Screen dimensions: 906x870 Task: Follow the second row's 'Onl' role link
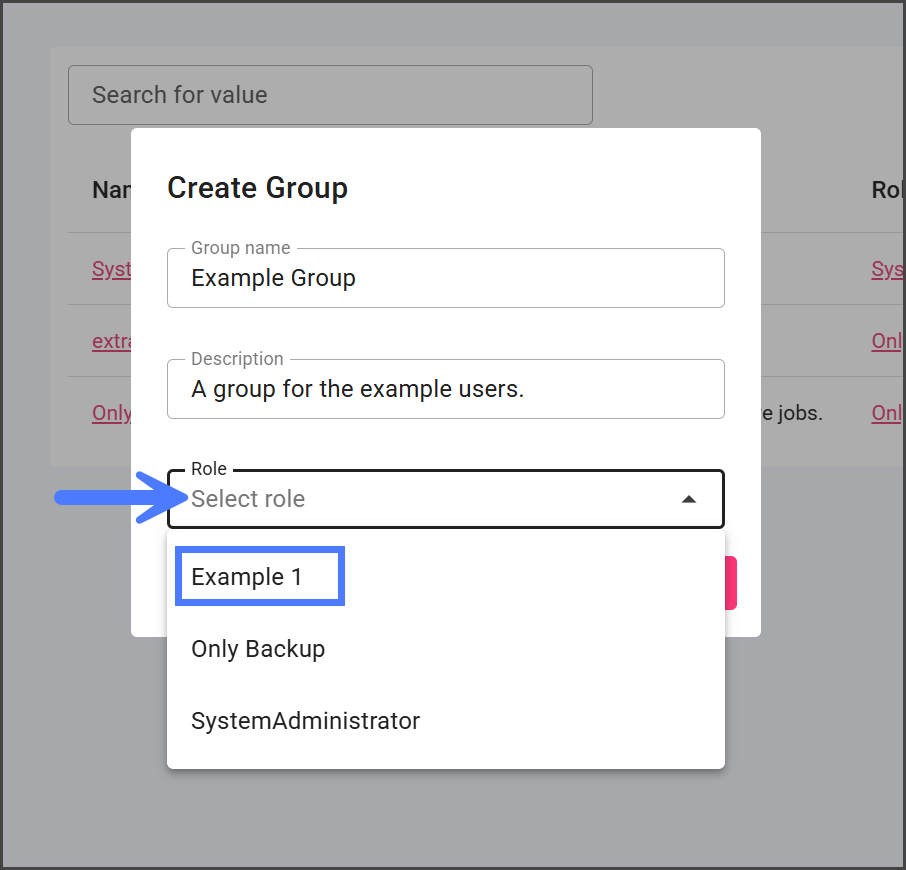click(887, 341)
